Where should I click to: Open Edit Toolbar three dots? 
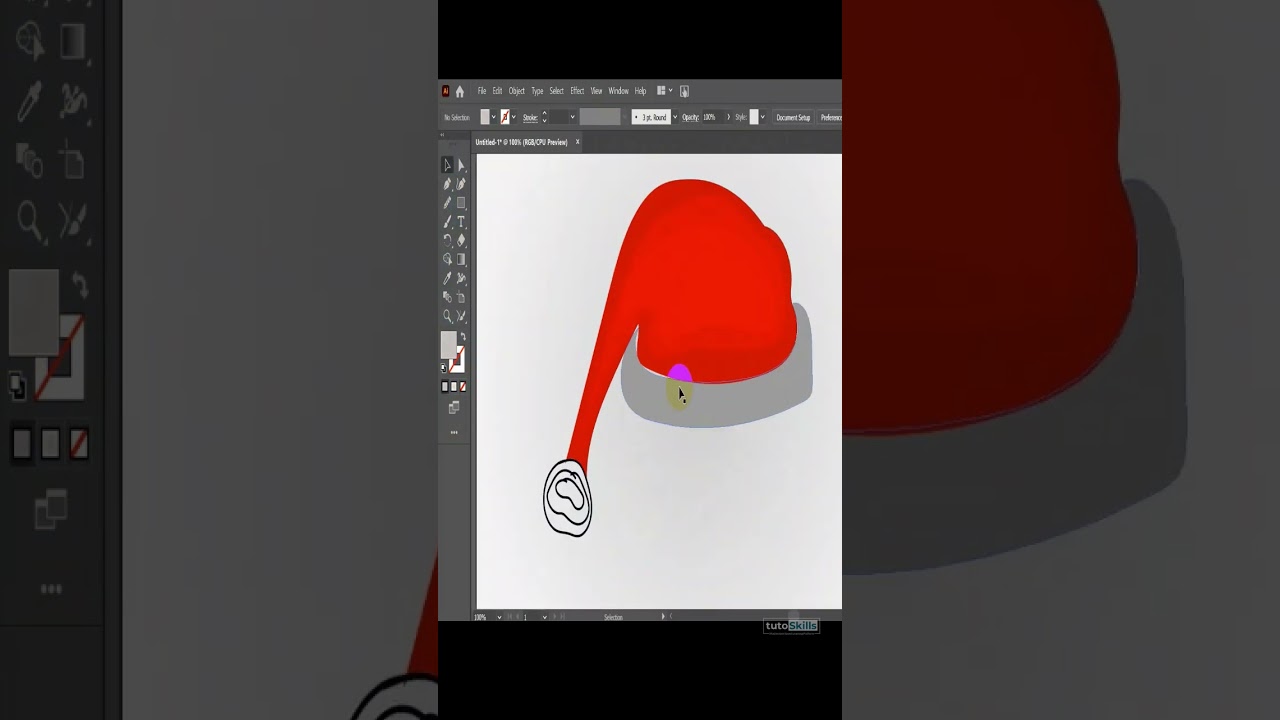point(454,432)
